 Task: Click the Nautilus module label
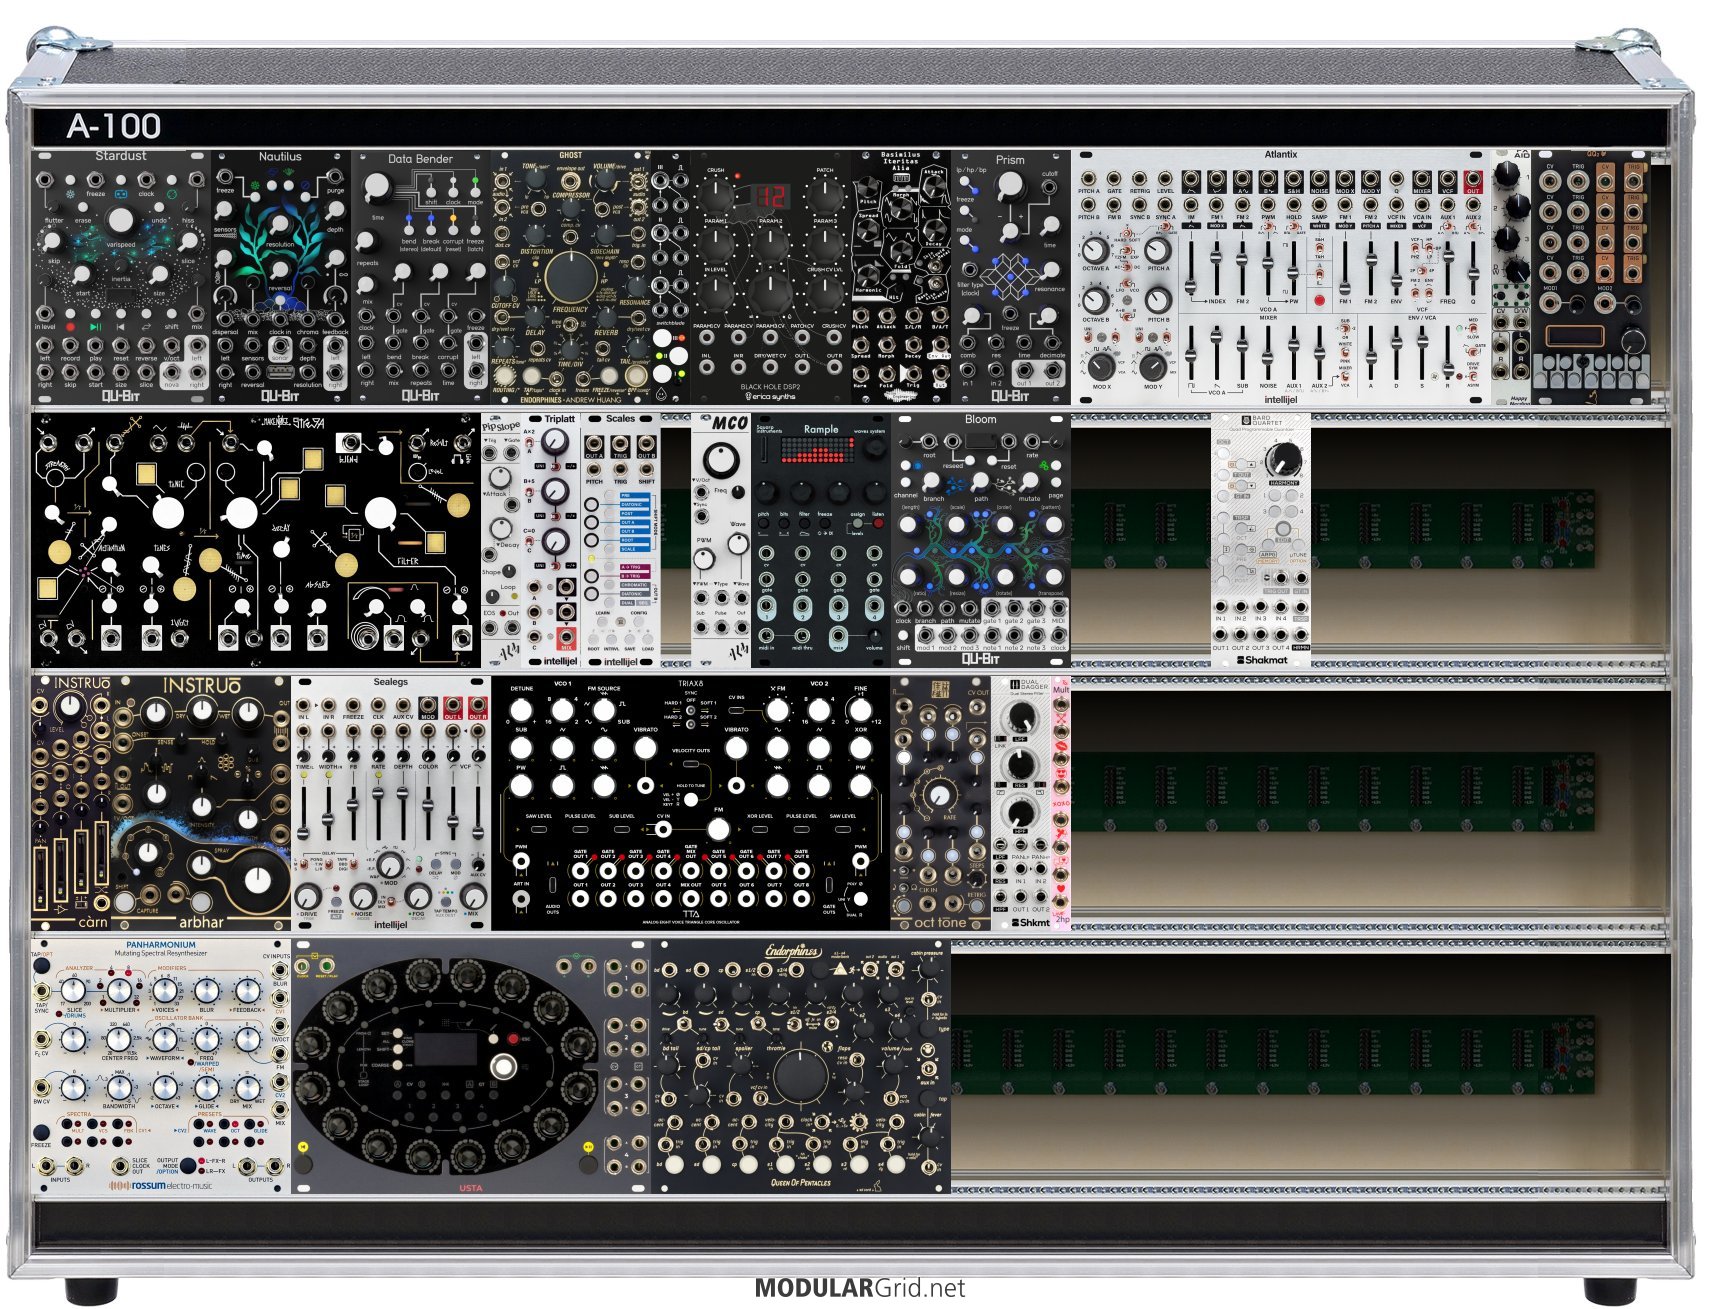point(280,157)
